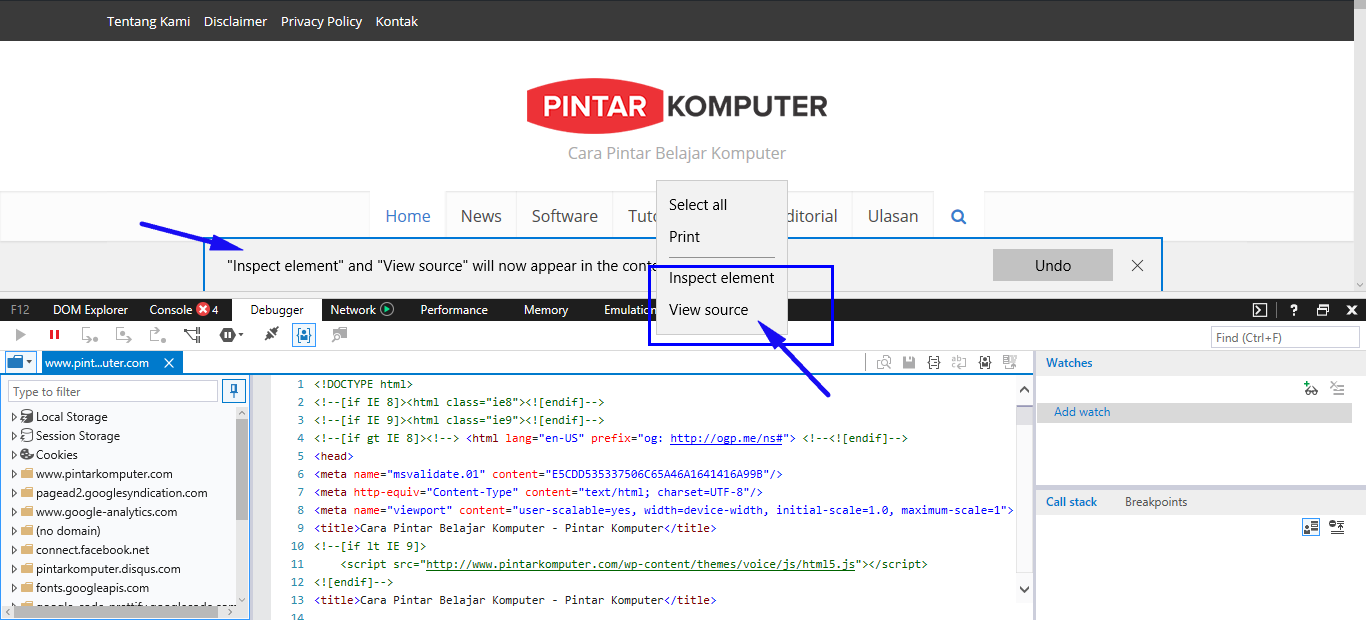
Task: Click the Mark as my code icon
Action: click(985, 363)
